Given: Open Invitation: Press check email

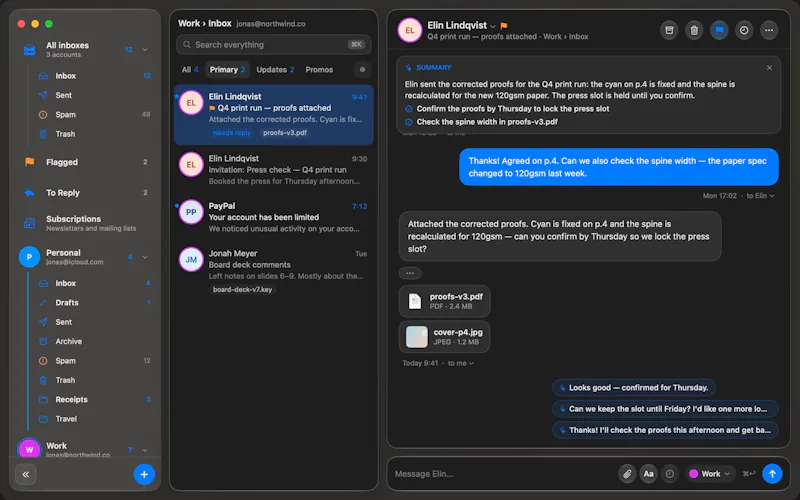Looking at the screenshot, I should point(273,170).
